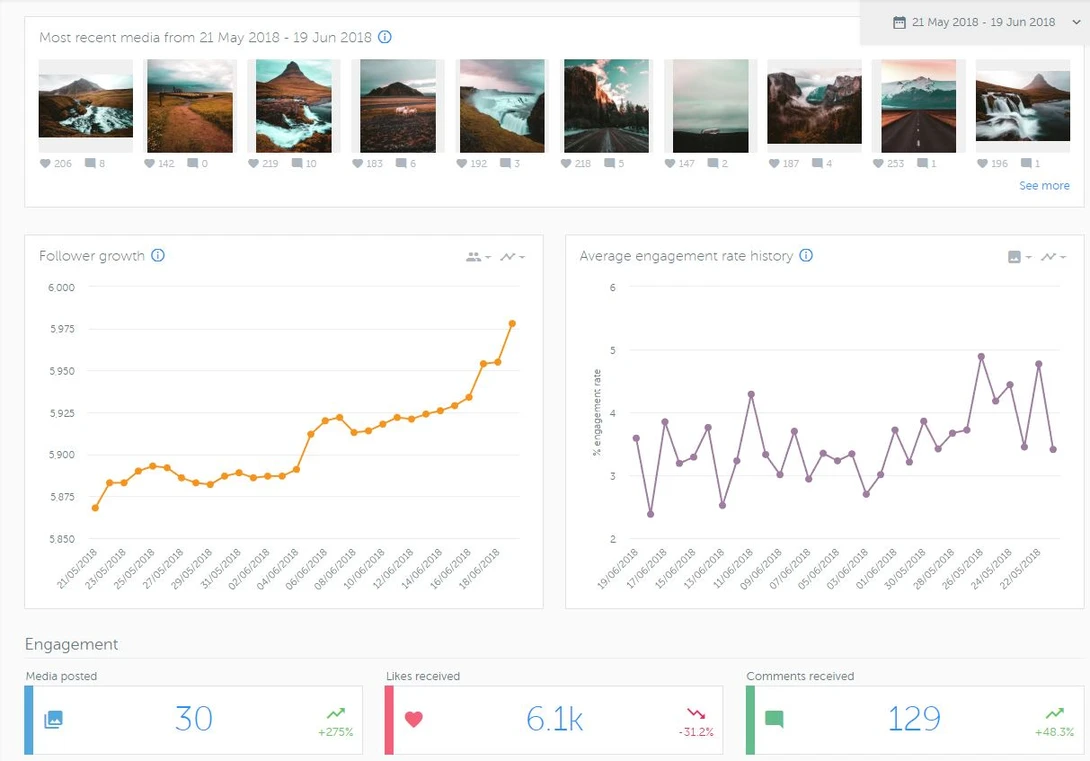Click comment icon next to 4 comments
Screen dimensions: 1090x761
point(818,163)
